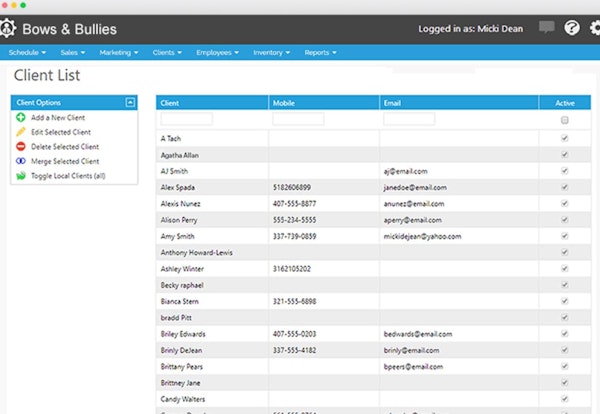Sort by the Client column header
The width and height of the screenshot is (600, 414).
pyautogui.click(x=212, y=103)
